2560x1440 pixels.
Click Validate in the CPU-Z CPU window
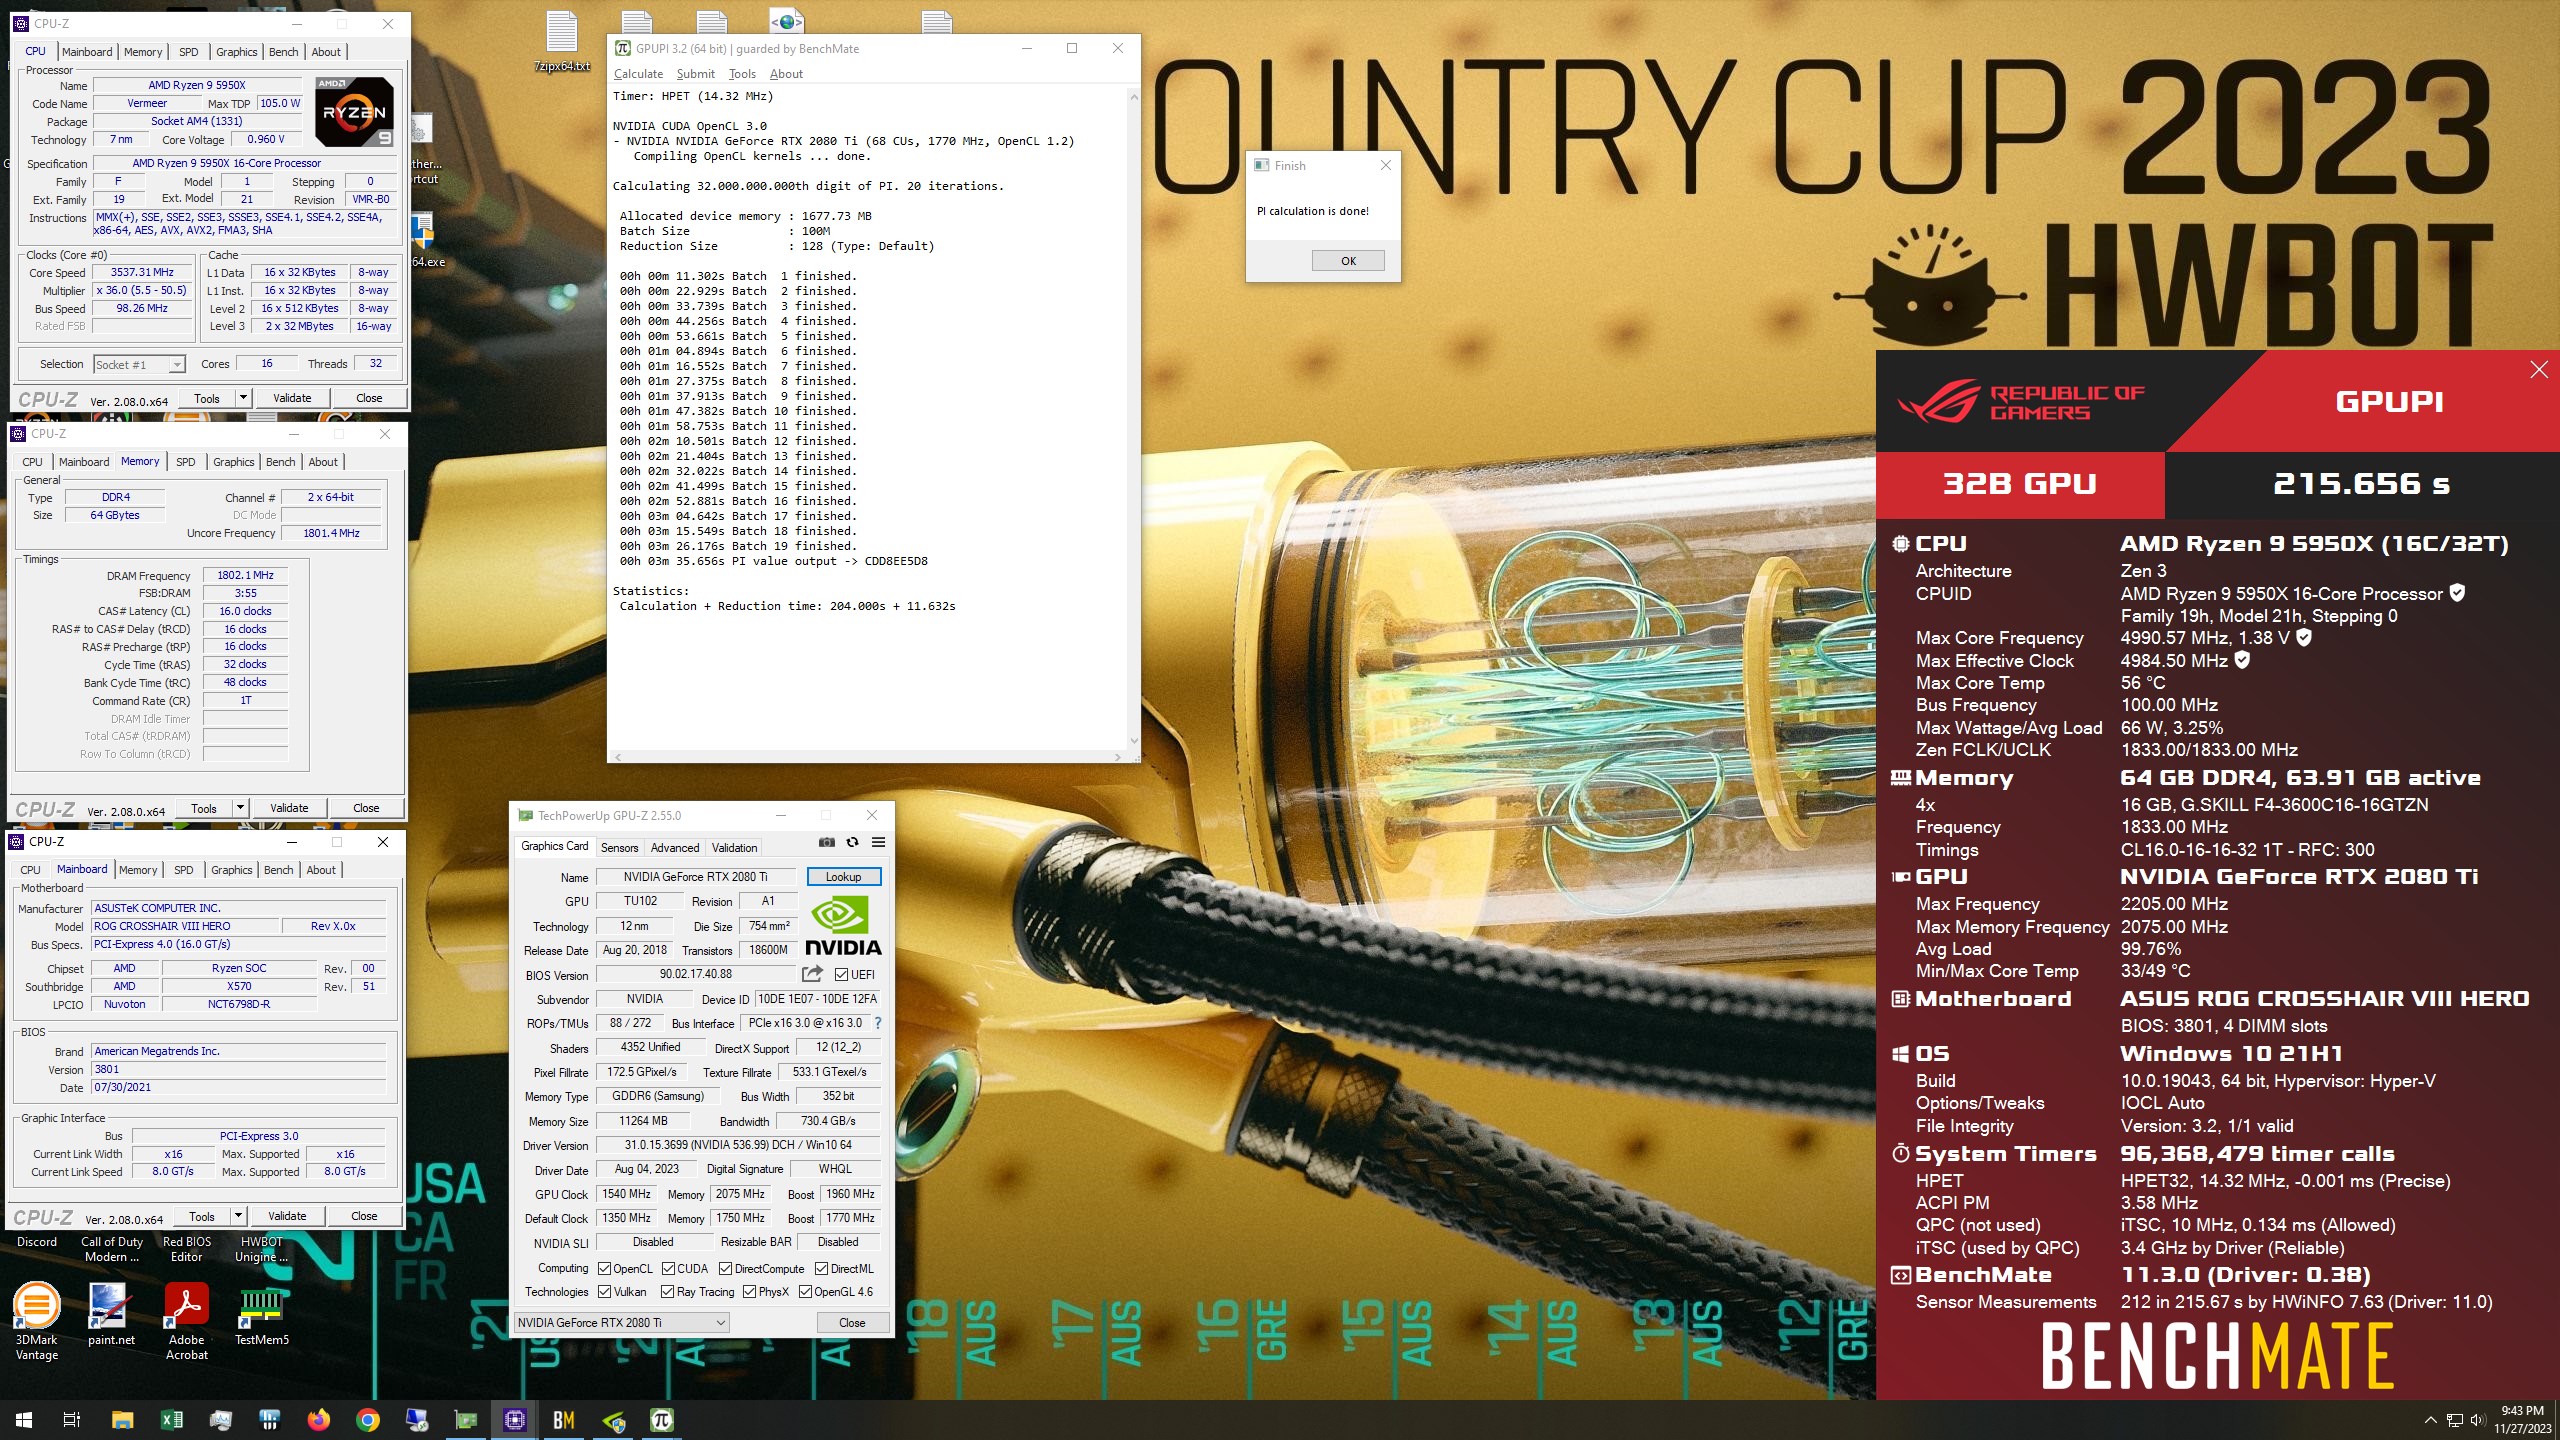pyautogui.click(x=292, y=398)
